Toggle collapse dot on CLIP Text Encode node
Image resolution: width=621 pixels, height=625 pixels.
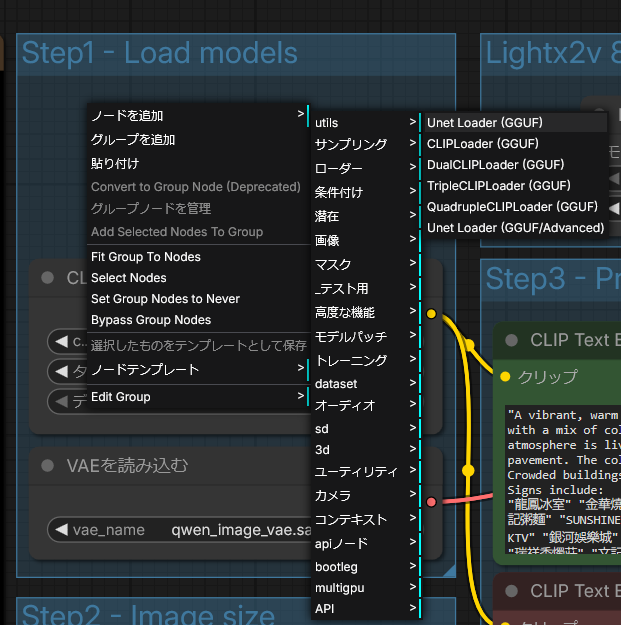pos(512,340)
